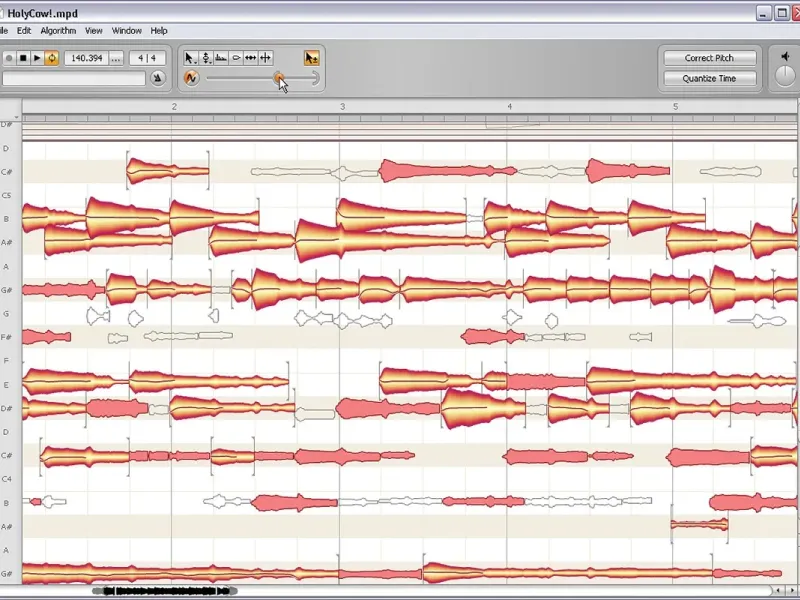Select the Pitch tool
Viewport: 800px width, 600px height.
point(206,58)
